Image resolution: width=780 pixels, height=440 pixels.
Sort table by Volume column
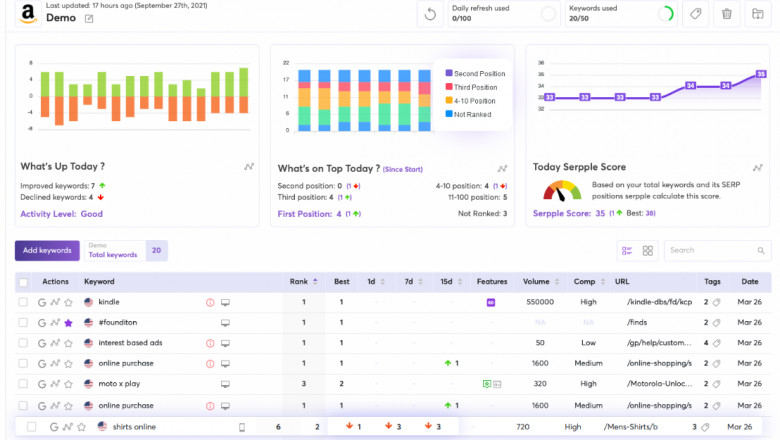(536, 282)
